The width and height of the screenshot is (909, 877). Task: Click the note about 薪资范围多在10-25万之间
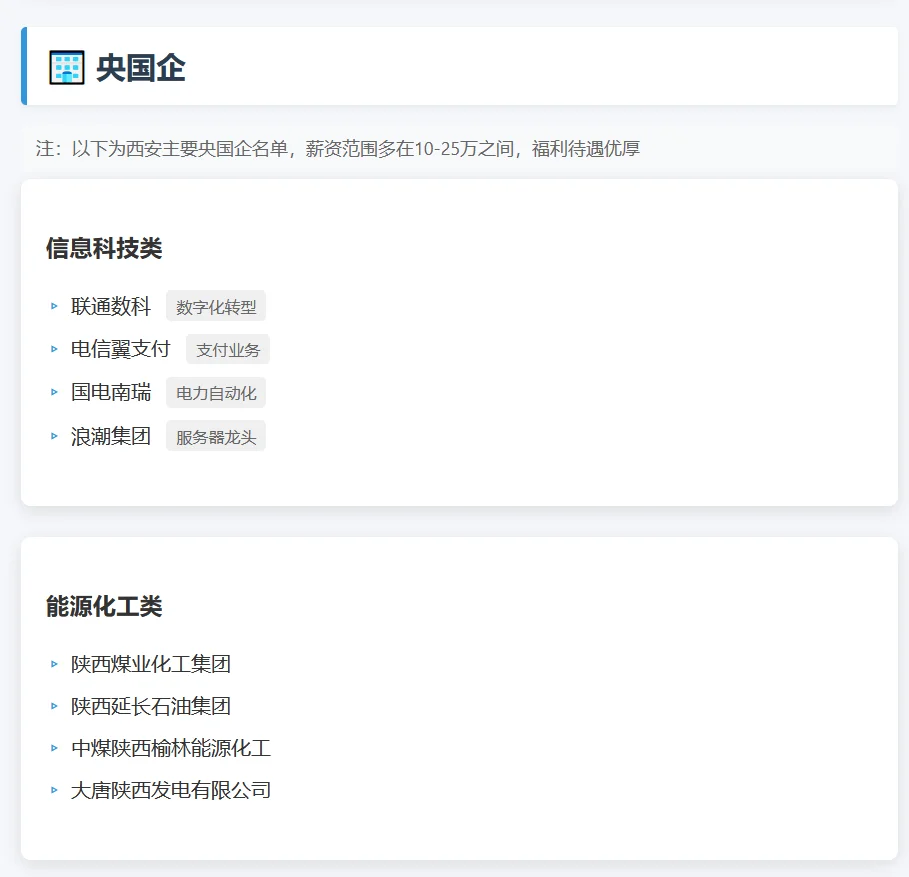(338, 149)
